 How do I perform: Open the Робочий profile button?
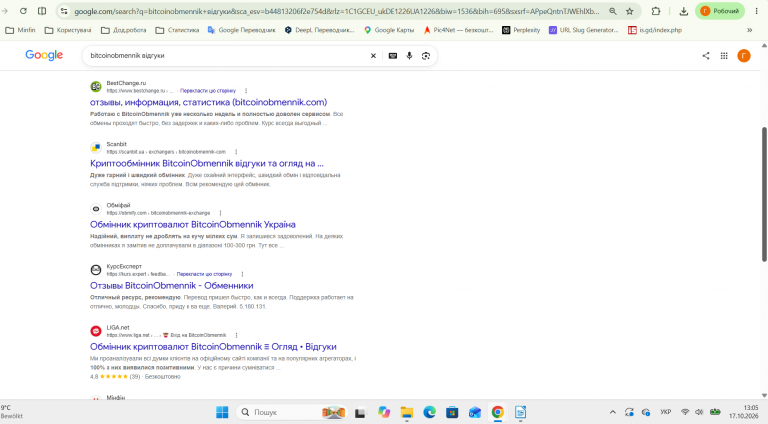(720, 11)
